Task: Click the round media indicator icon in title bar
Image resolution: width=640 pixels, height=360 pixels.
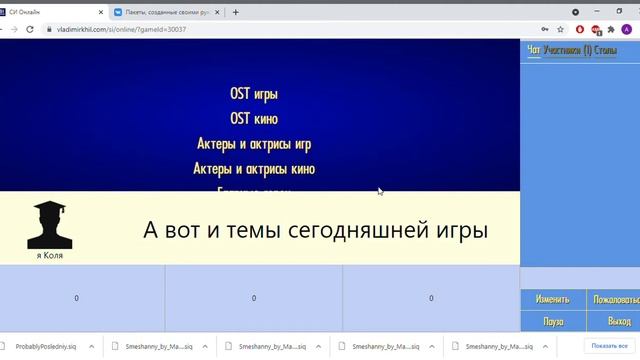Action: [576, 12]
